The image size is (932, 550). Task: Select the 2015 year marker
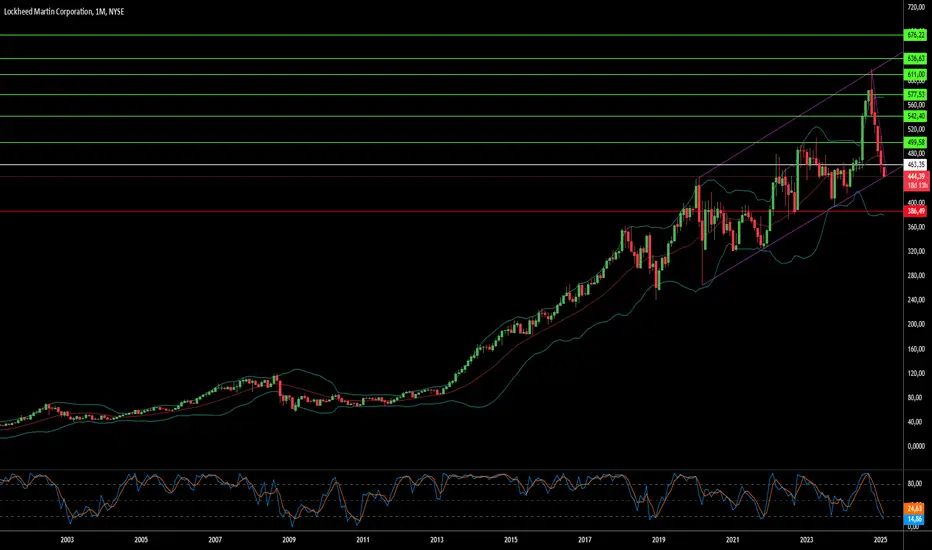coord(511,540)
